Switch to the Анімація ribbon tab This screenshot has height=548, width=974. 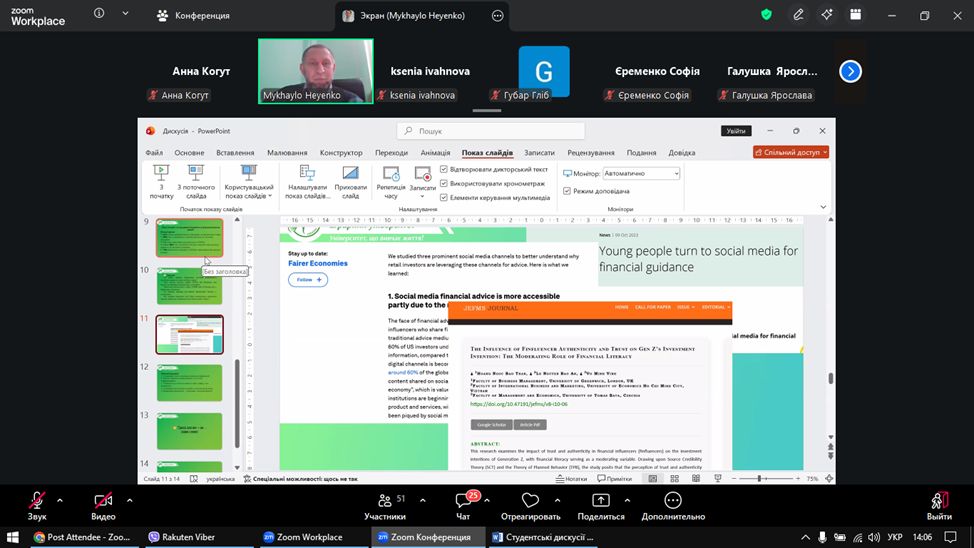(435, 153)
